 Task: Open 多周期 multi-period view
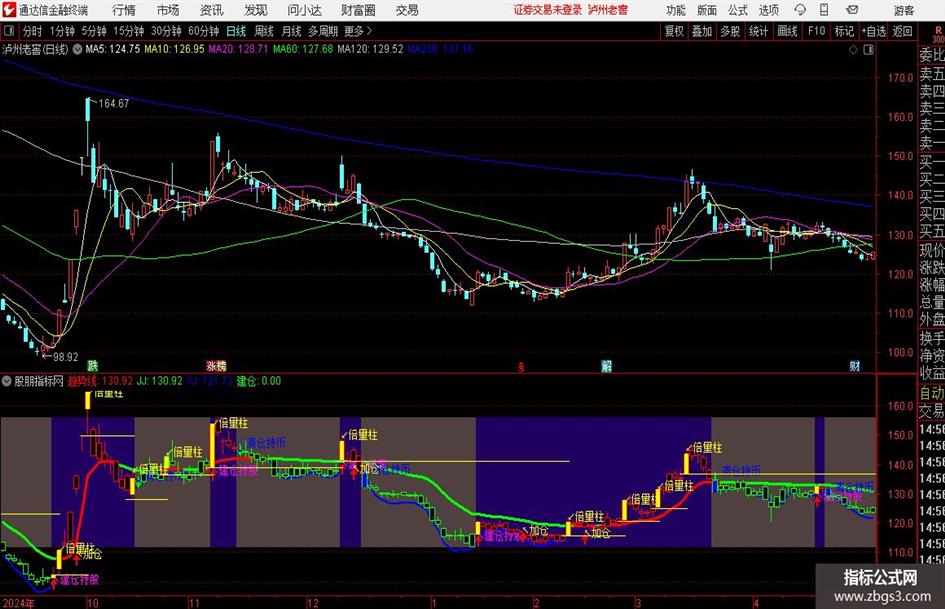tap(323, 31)
